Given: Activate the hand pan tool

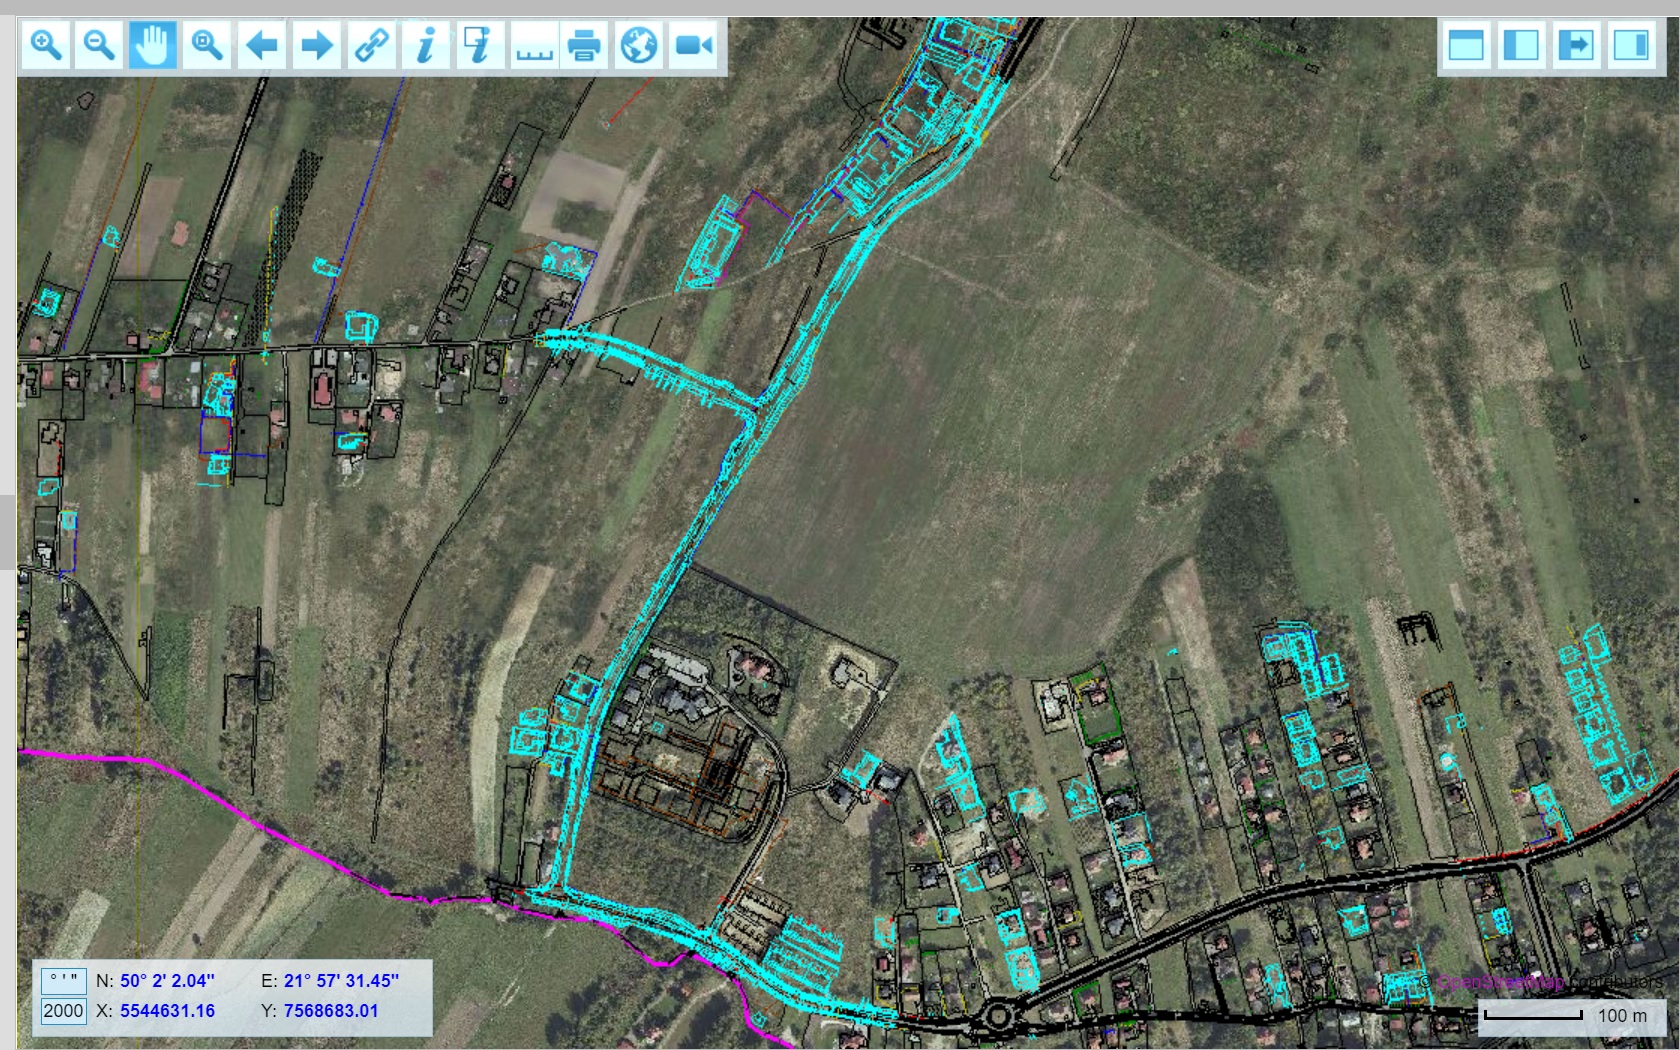Looking at the screenshot, I should [x=153, y=45].
